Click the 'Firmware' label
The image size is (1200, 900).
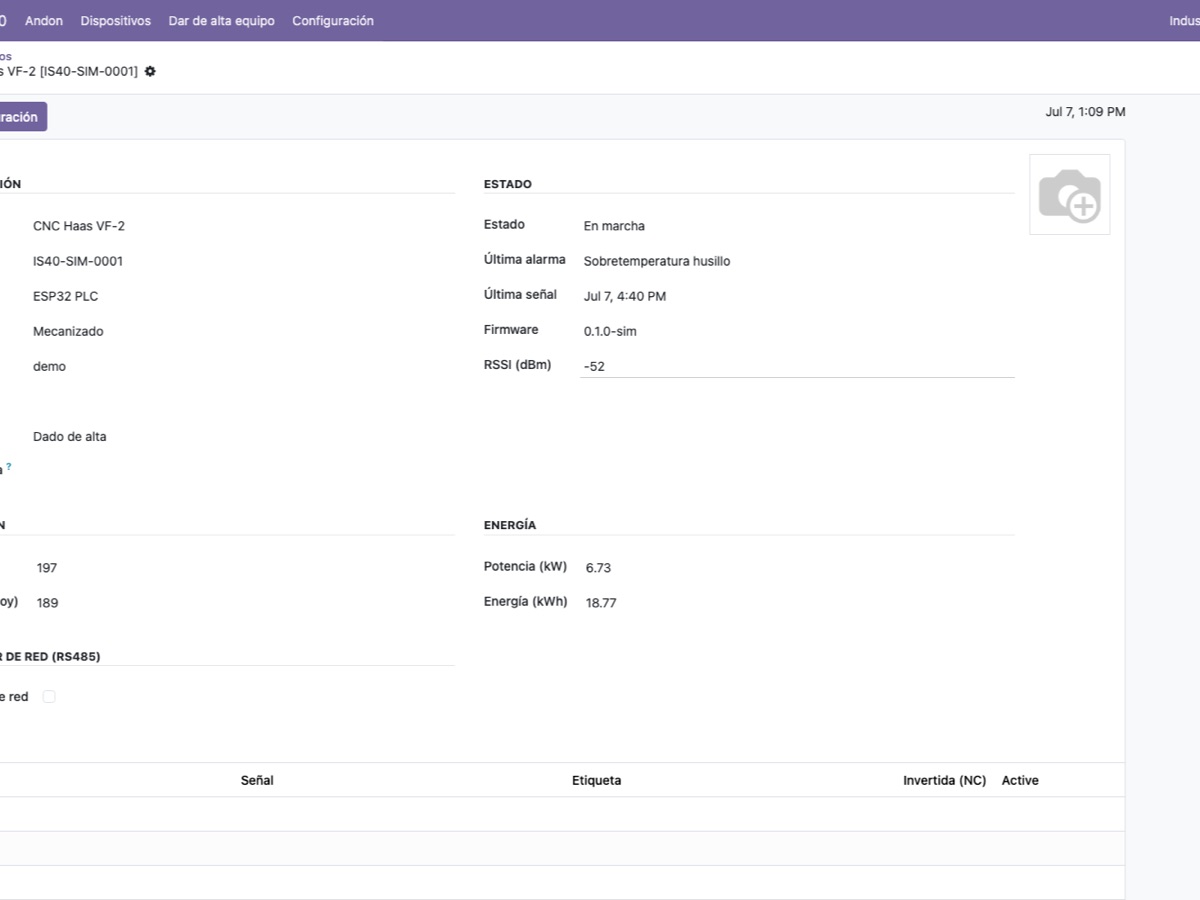pyautogui.click(x=511, y=329)
